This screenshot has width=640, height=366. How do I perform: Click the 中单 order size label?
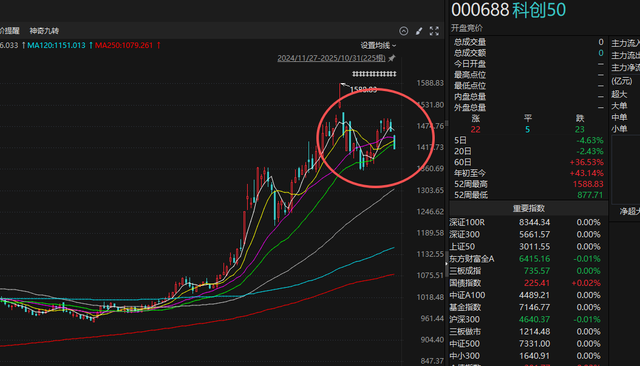coord(619,118)
